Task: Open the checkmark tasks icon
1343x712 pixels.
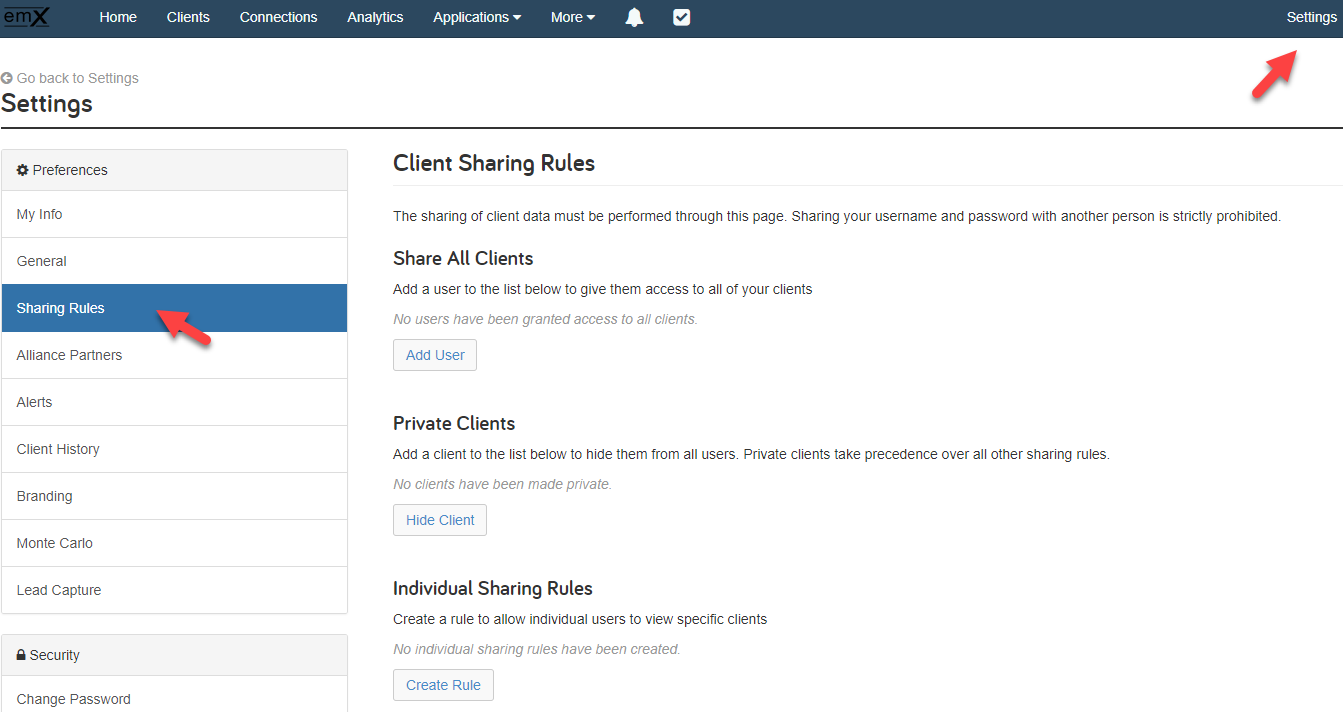Action: (682, 17)
